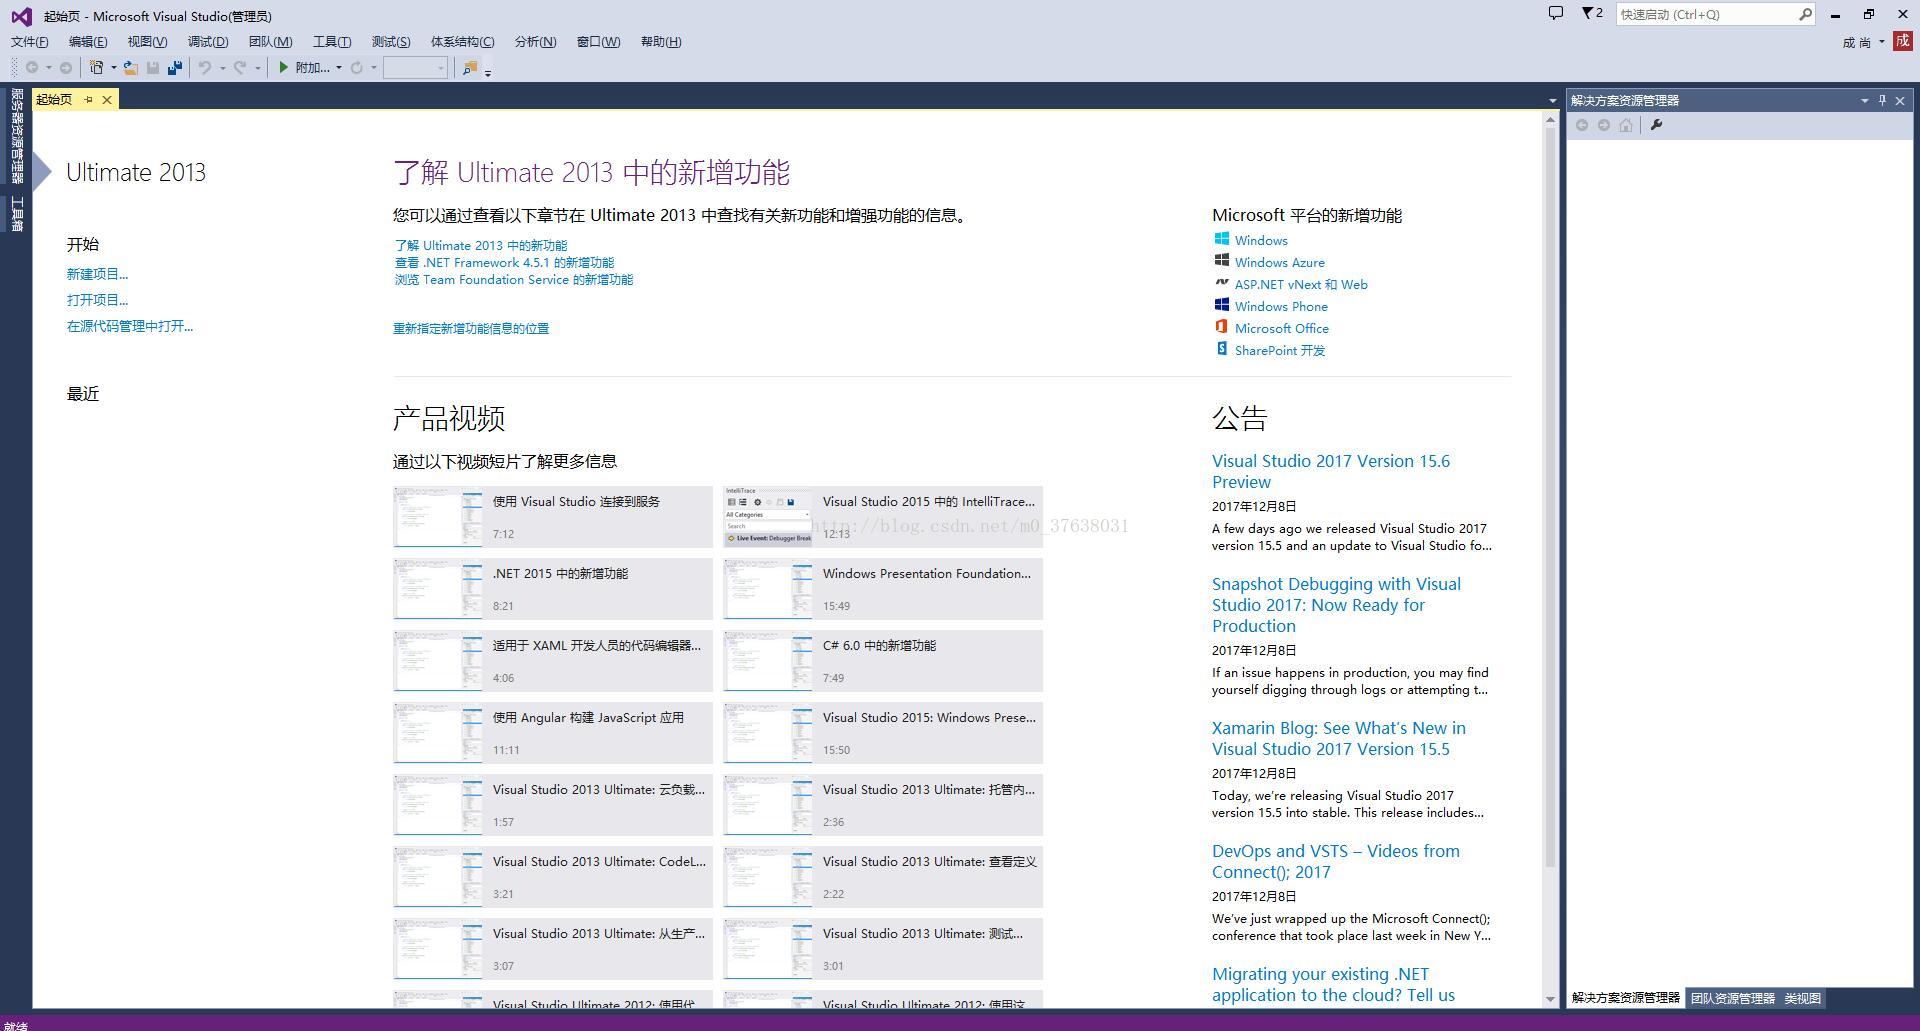Switch to the 类视图 tab

click(x=1802, y=998)
